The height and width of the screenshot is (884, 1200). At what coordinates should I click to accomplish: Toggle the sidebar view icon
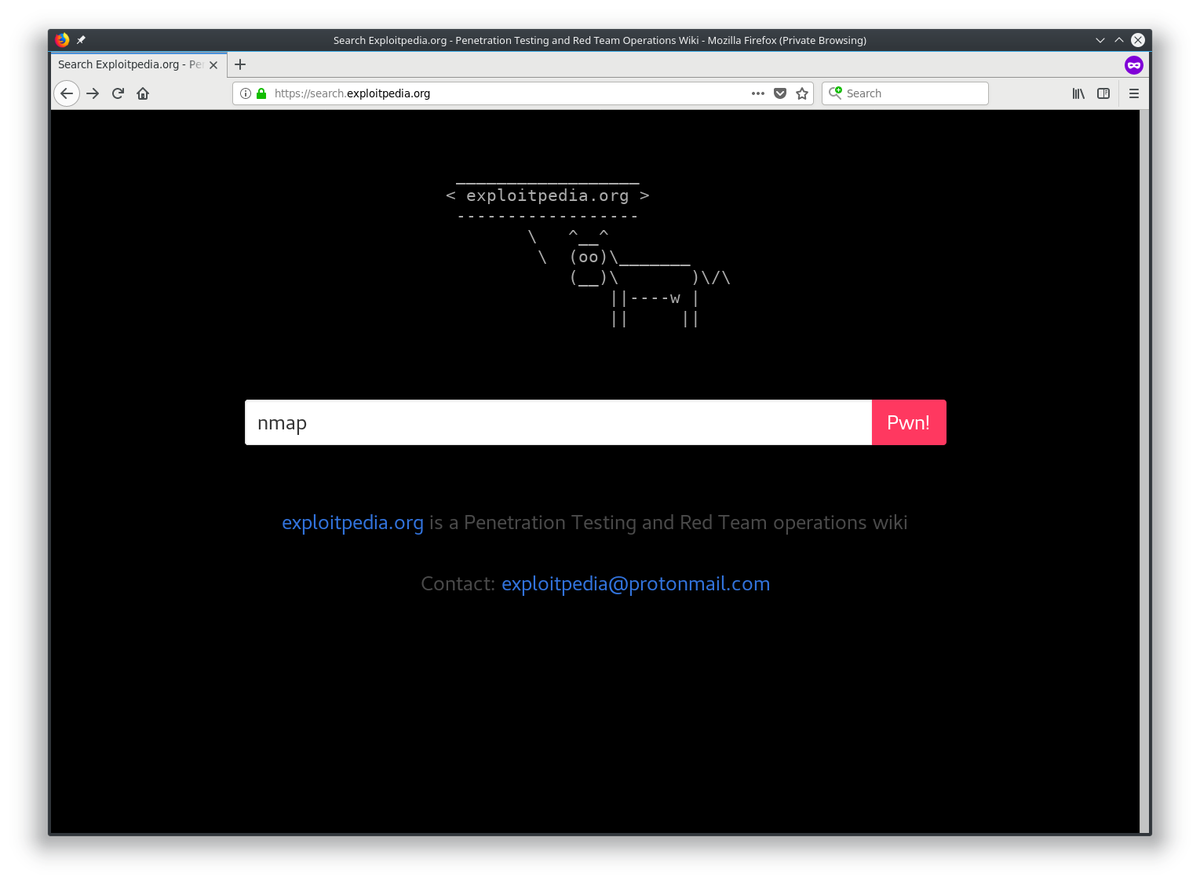pos(1104,93)
